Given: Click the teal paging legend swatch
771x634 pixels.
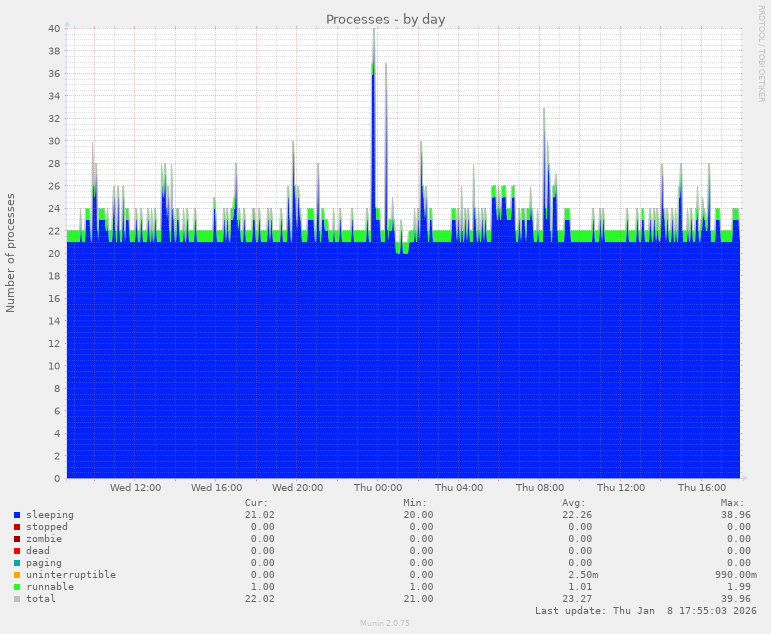Looking at the screenshot, I should pyautogui.click(x=17, y=563).
